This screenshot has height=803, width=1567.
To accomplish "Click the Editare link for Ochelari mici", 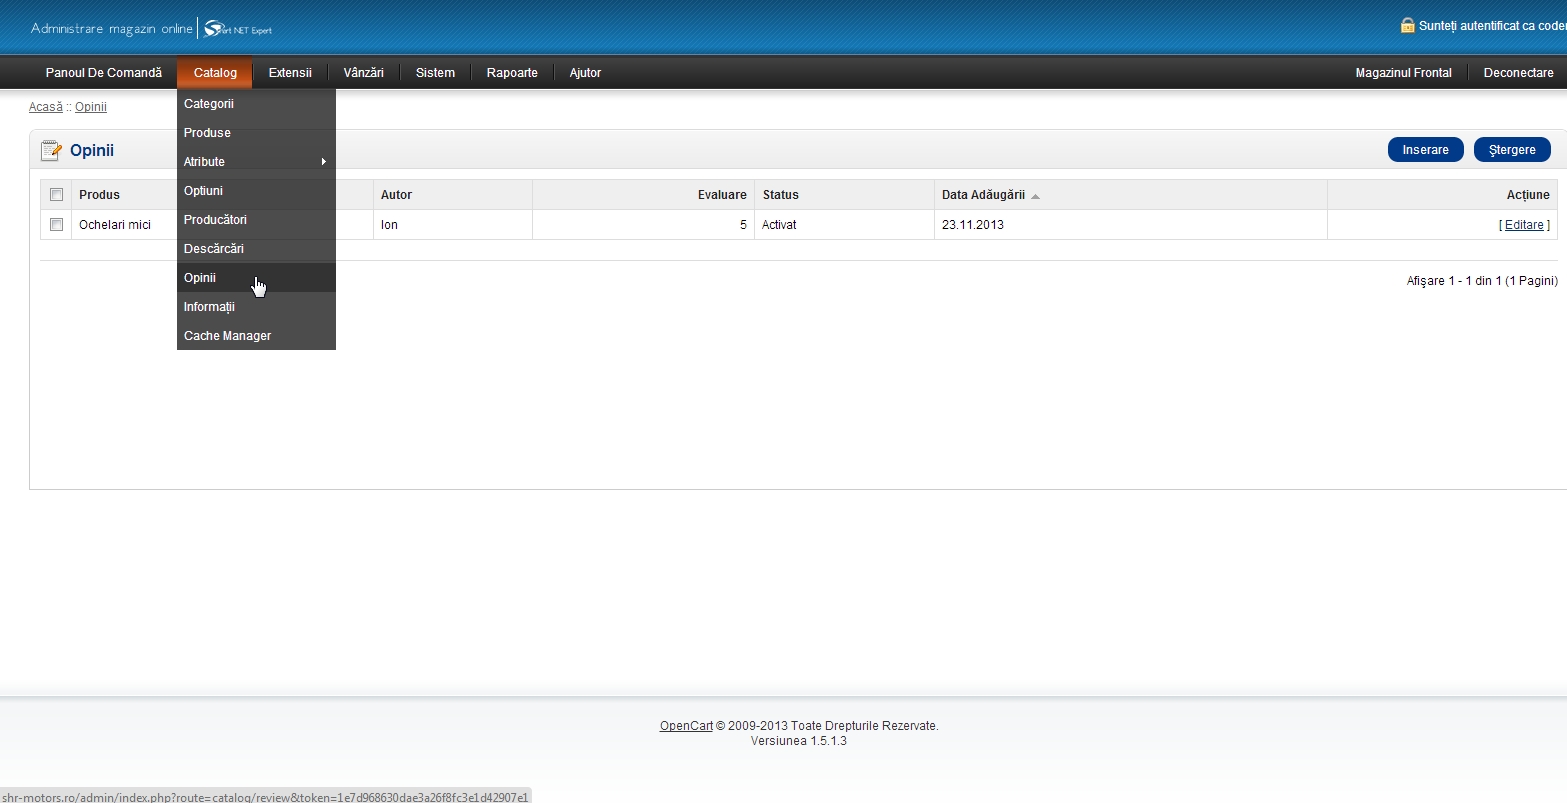I will point(1523,225).
